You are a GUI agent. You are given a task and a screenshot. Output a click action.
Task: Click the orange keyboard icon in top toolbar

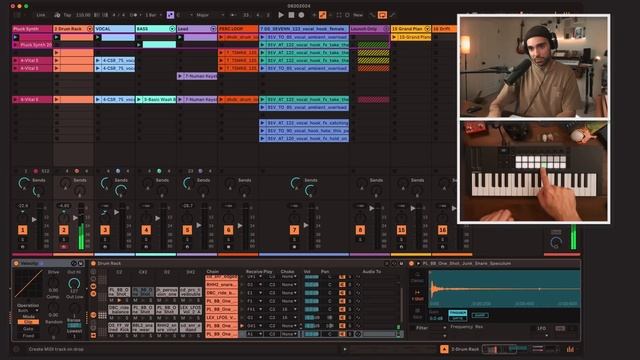(382, 15)
